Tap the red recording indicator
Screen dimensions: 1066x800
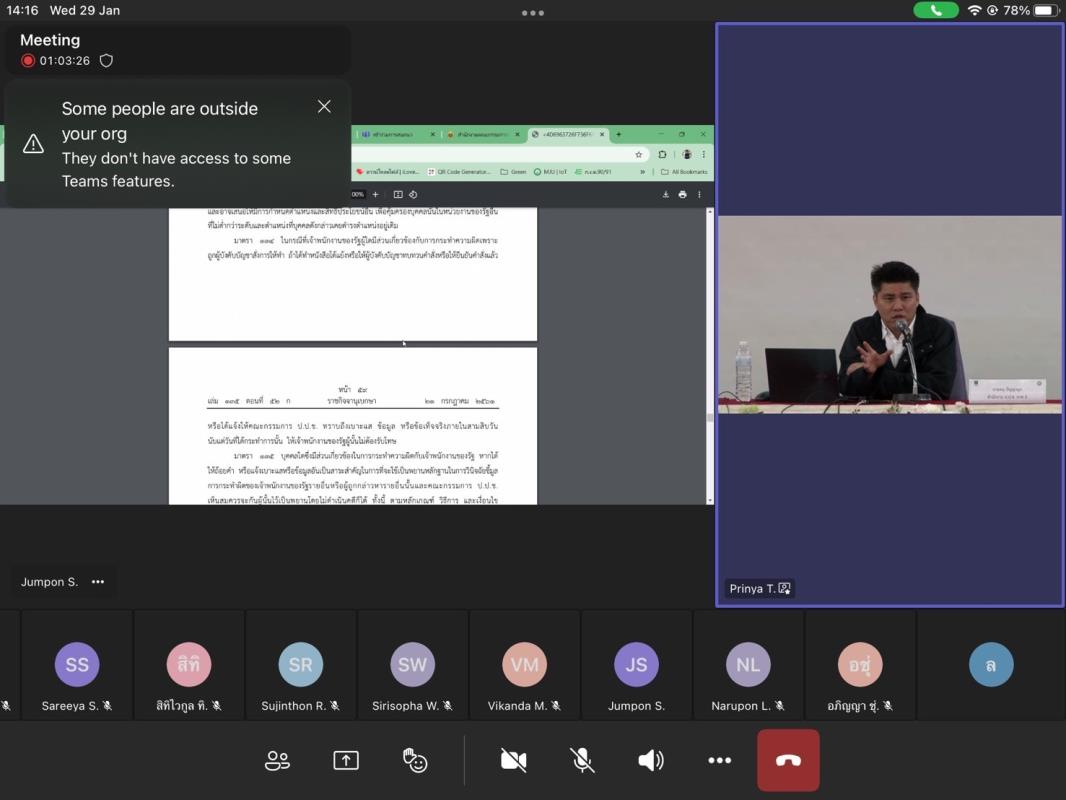(28, 60)
